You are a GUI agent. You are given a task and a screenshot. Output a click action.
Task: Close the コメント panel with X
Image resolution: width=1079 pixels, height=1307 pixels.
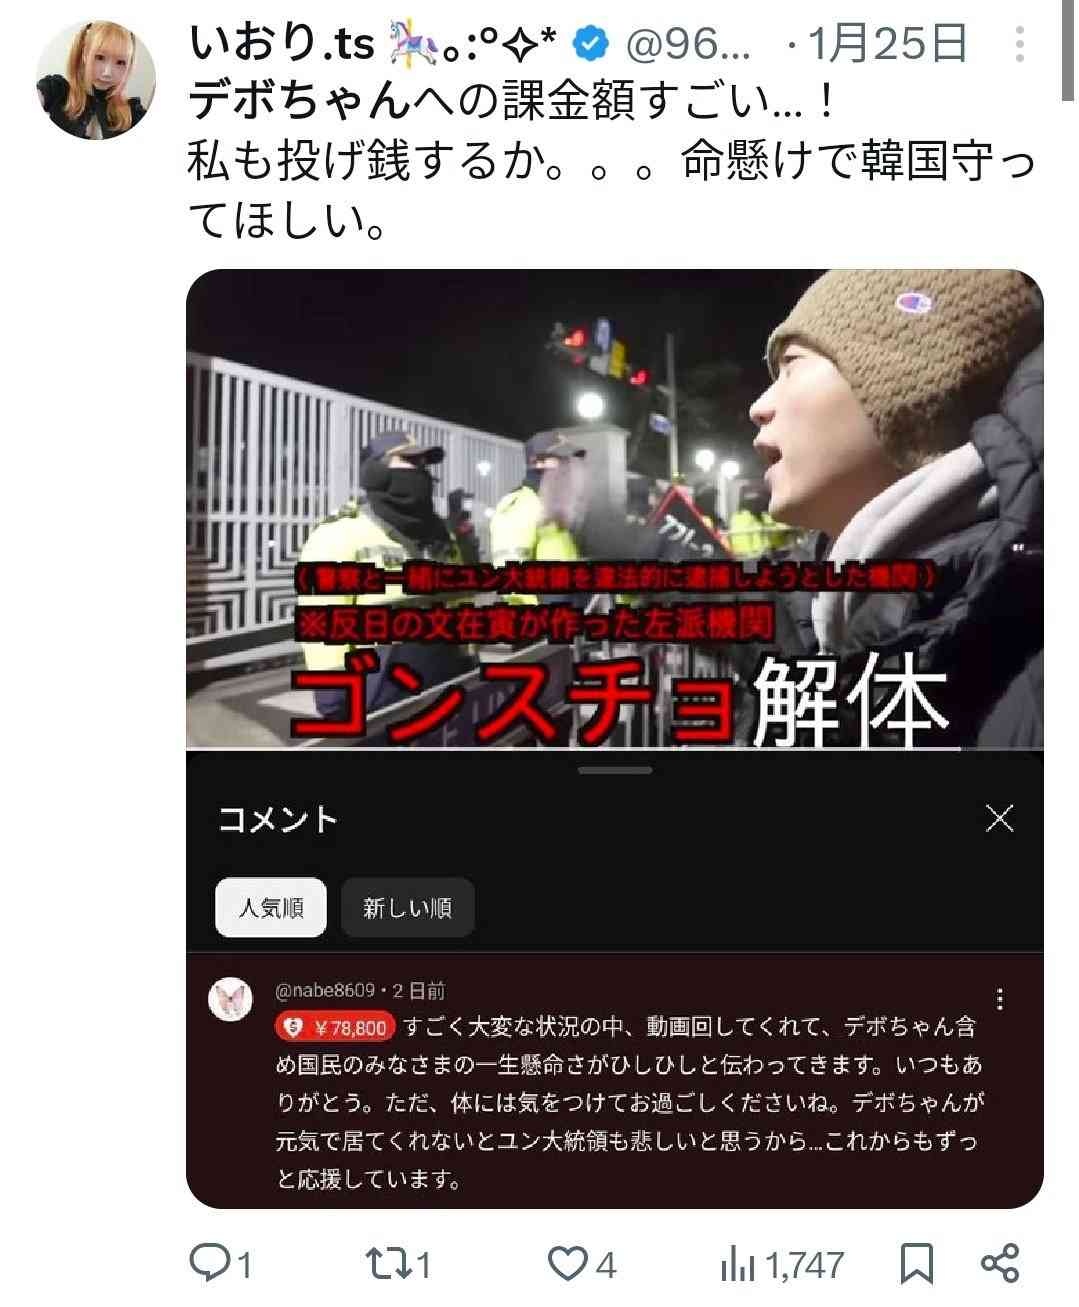pyautogui.click(x=999, y=818)
